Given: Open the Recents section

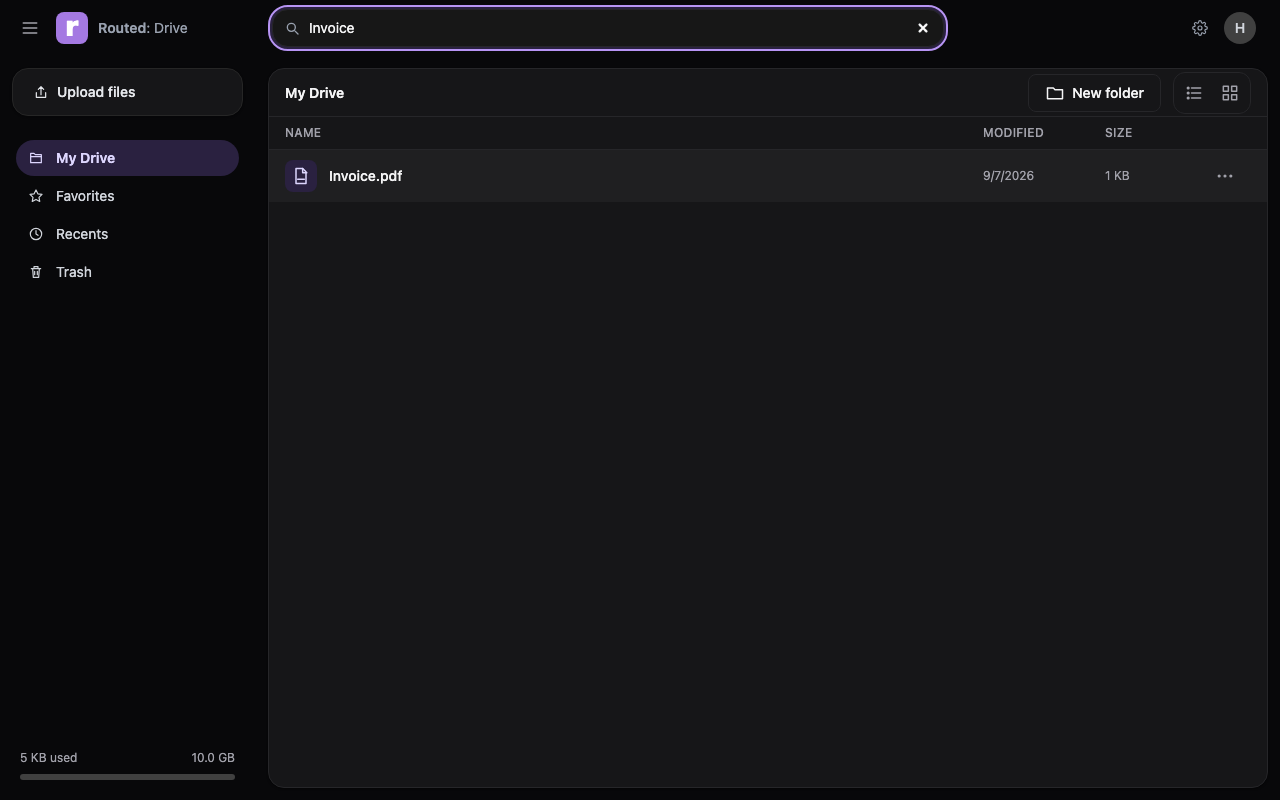Looking at the screenshot, I should (127, 234).
